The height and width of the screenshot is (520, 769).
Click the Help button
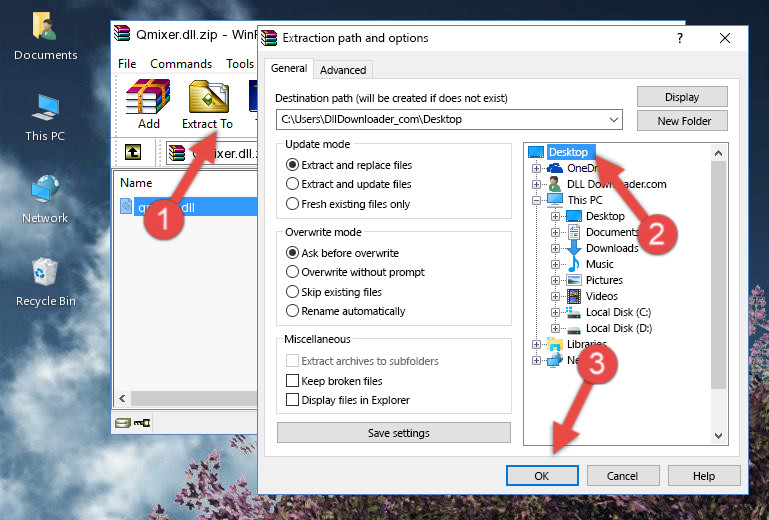coord(704,476)
